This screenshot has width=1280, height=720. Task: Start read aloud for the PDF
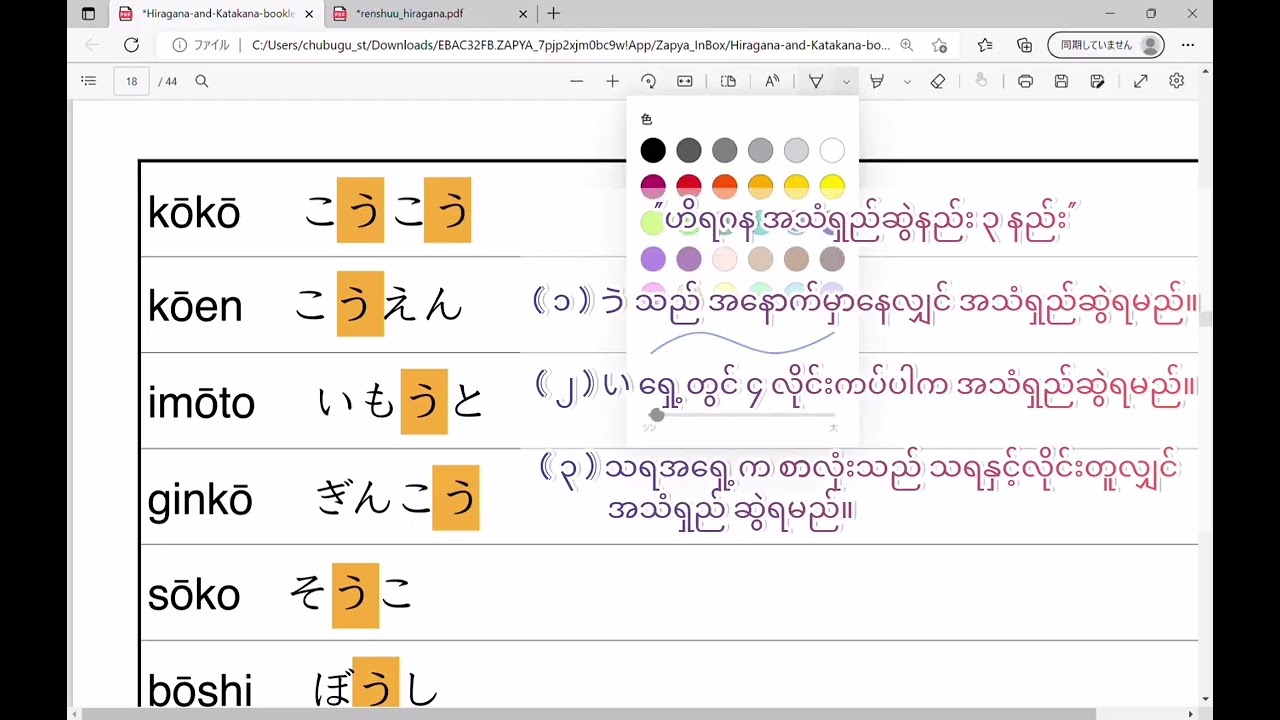(772, 81)
